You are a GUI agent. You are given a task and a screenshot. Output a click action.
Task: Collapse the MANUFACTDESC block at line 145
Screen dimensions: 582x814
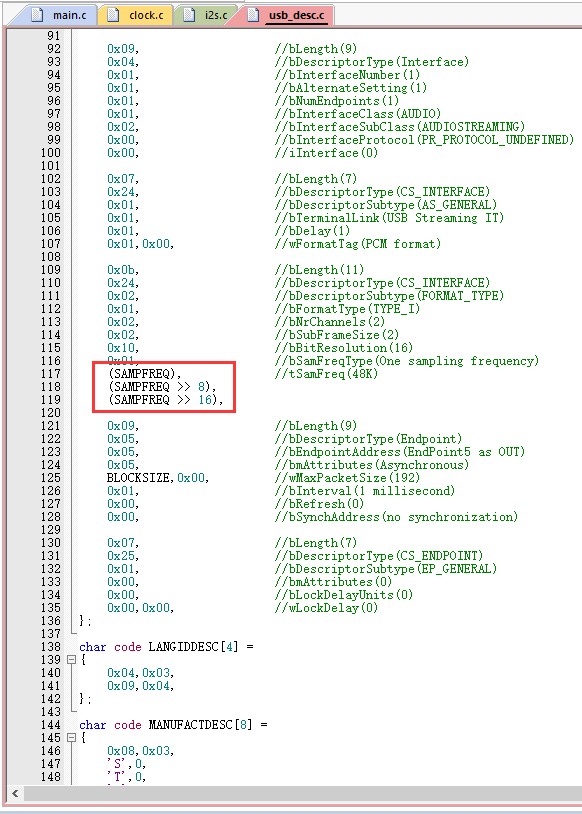point(71,738)
